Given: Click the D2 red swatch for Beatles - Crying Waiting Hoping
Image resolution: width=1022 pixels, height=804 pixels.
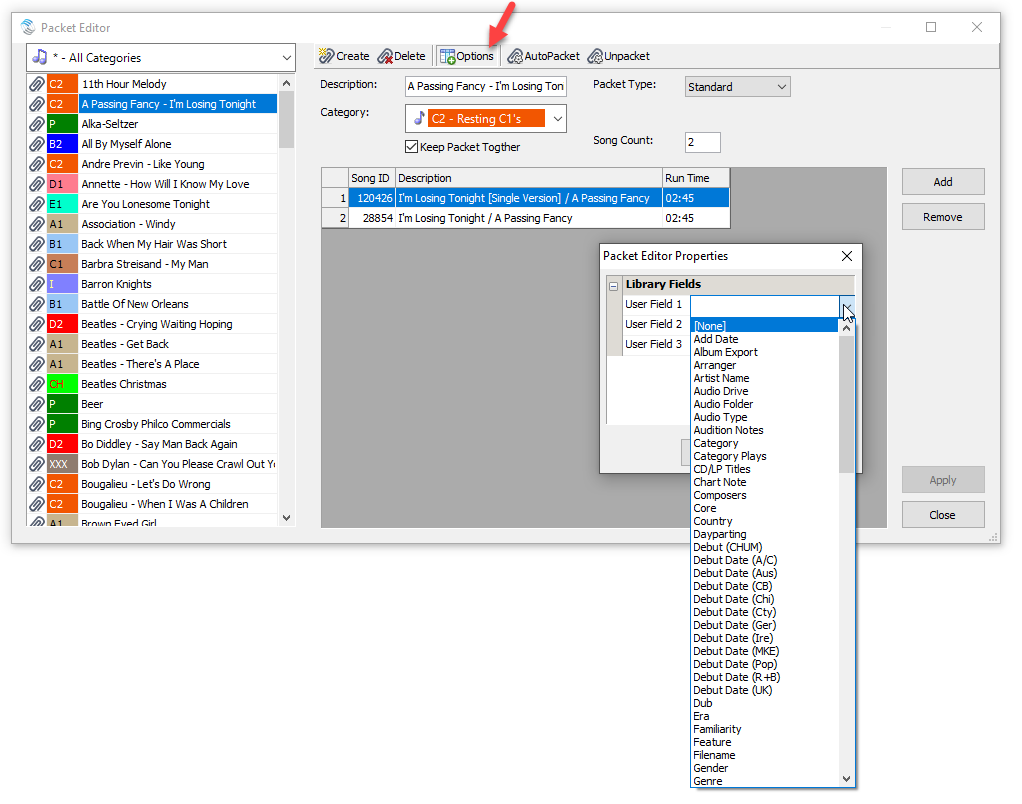Looking at the screenshot, I should pyautogui.click(x=62, y=324).
